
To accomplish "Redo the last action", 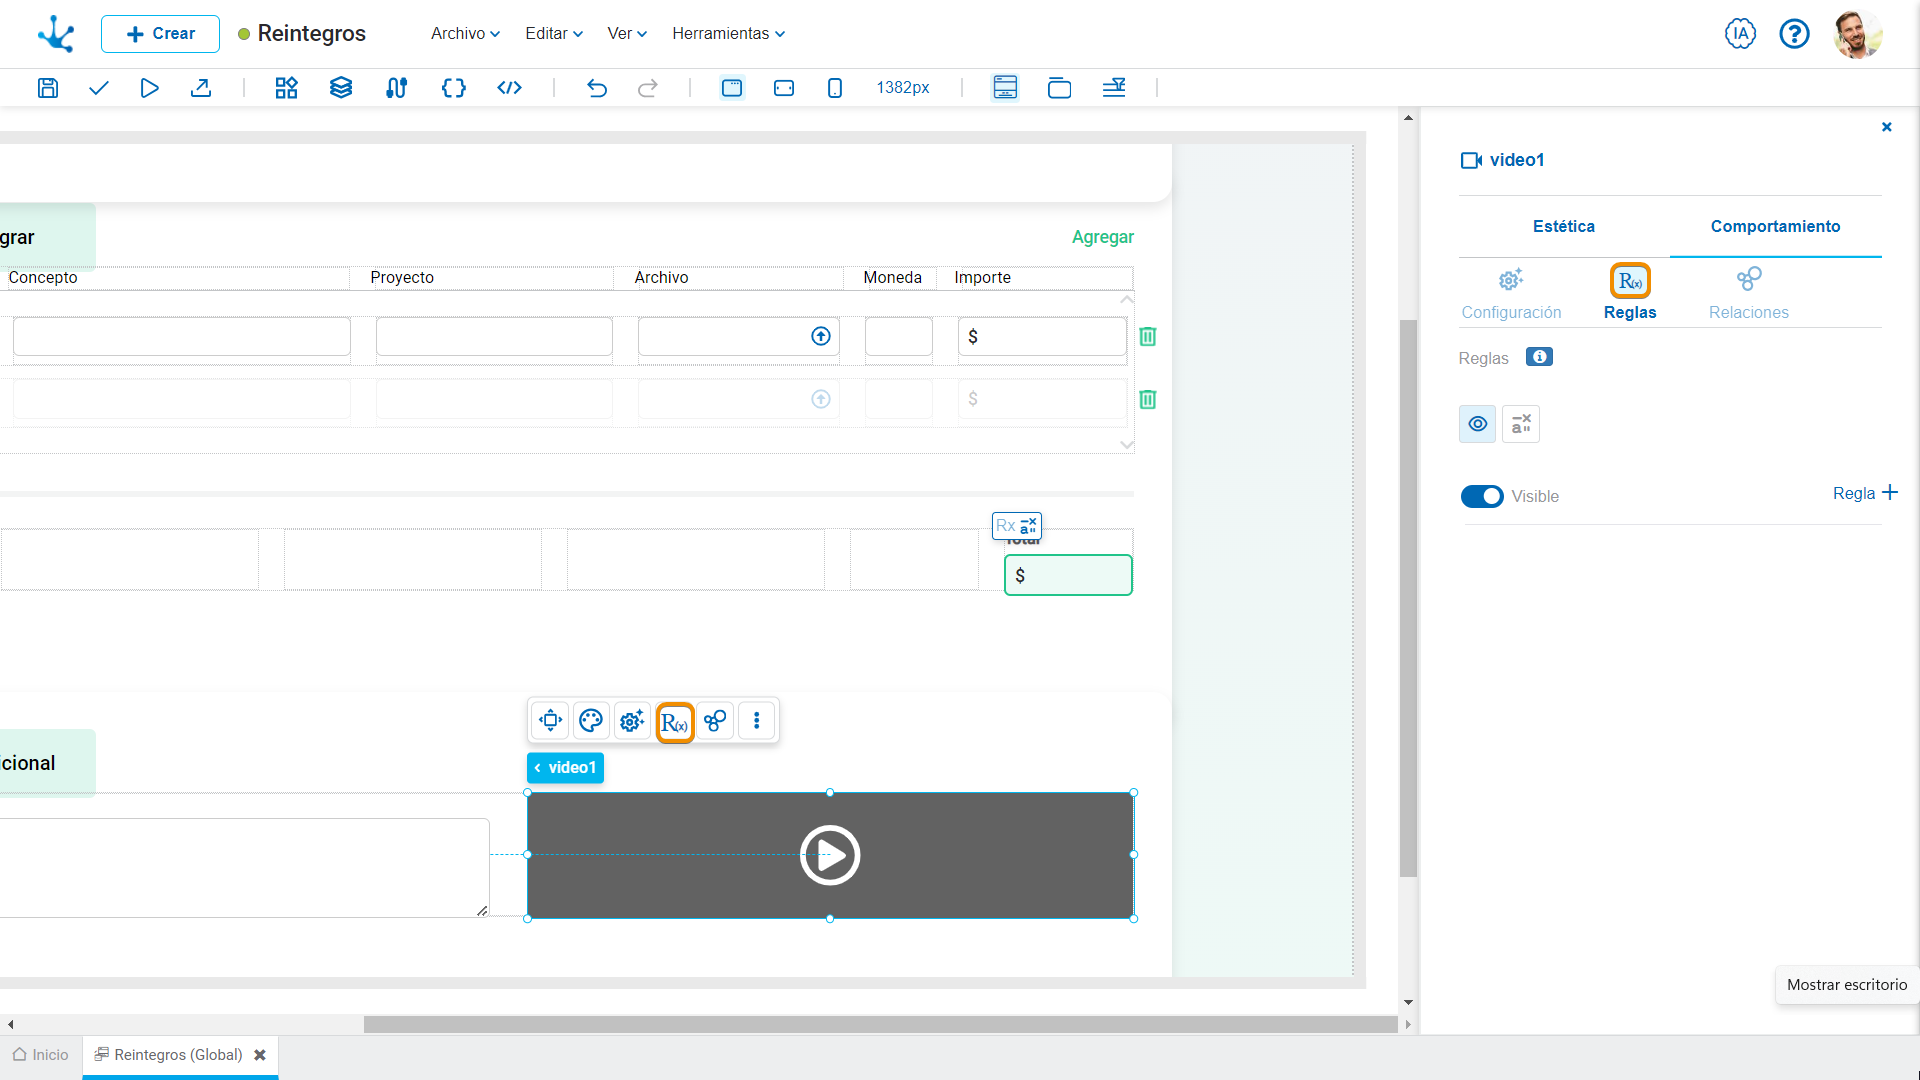I will pyautogui.click(x=648, y=88).
